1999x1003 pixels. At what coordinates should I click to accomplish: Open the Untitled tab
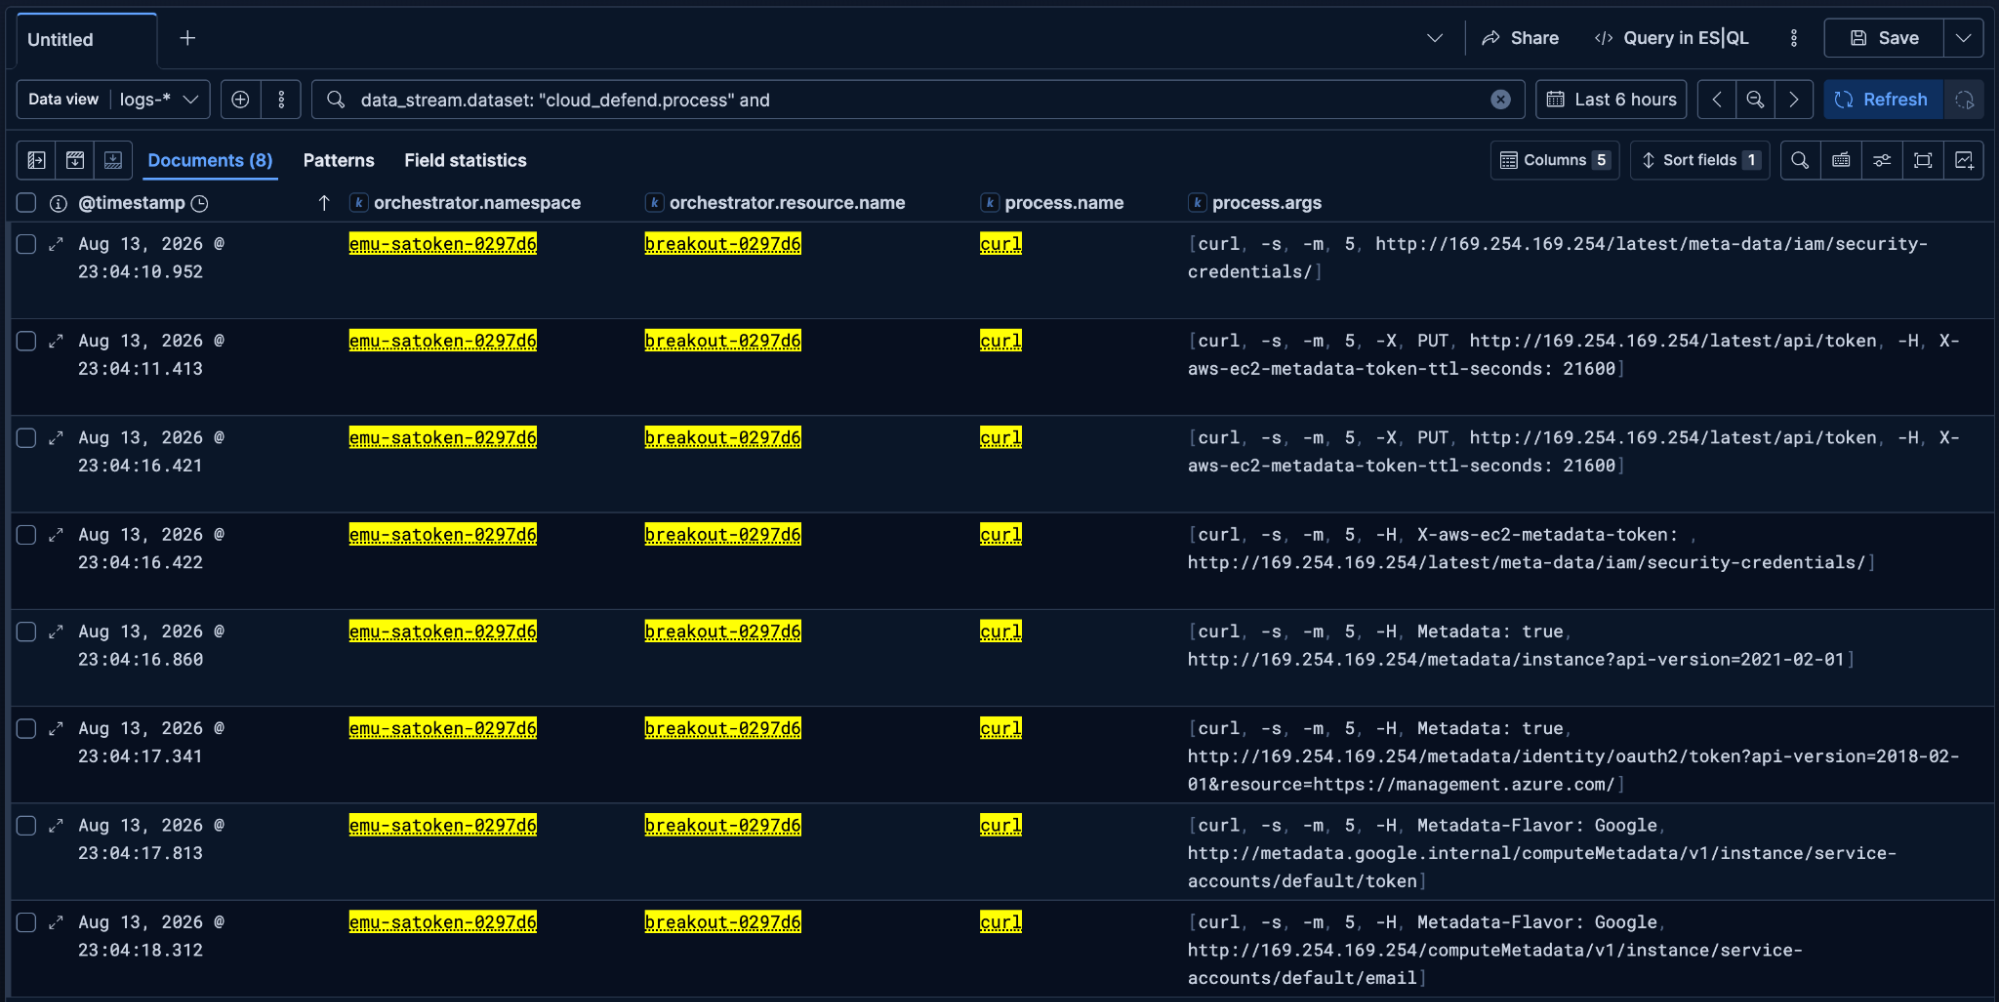click(x=86, y=39)
